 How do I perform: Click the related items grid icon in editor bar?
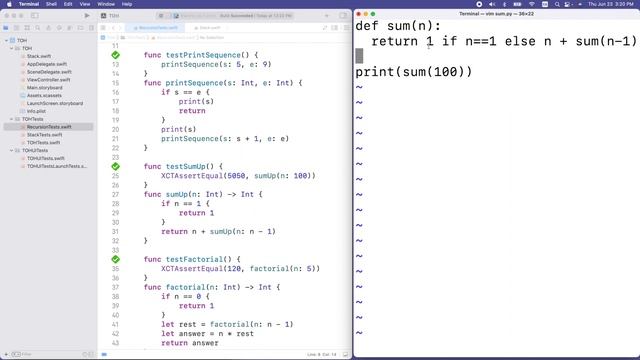103,28
